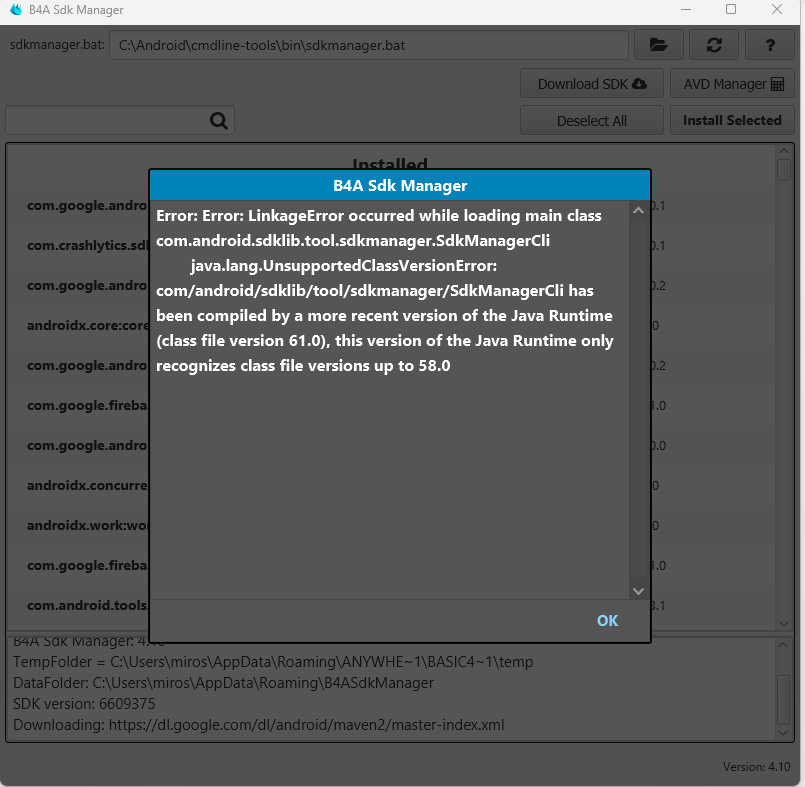Click the log panel scroll-up arrow

[x=783, y=645]
